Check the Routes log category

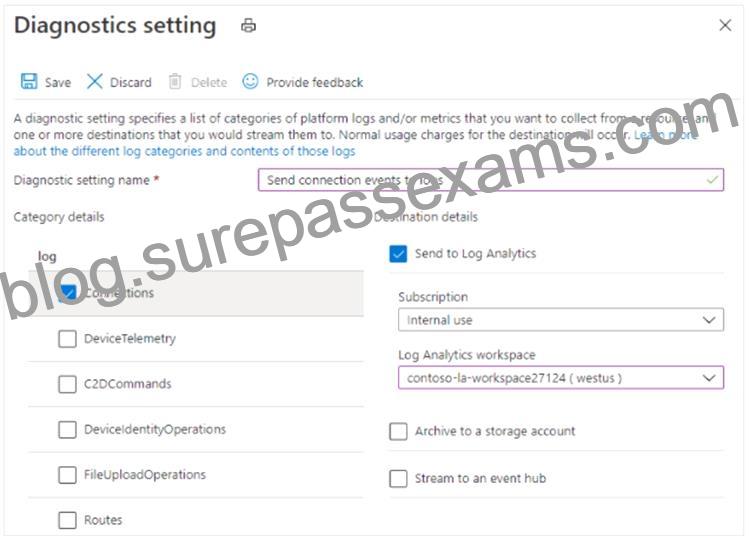pyautogui.click(x=67, y=520)
